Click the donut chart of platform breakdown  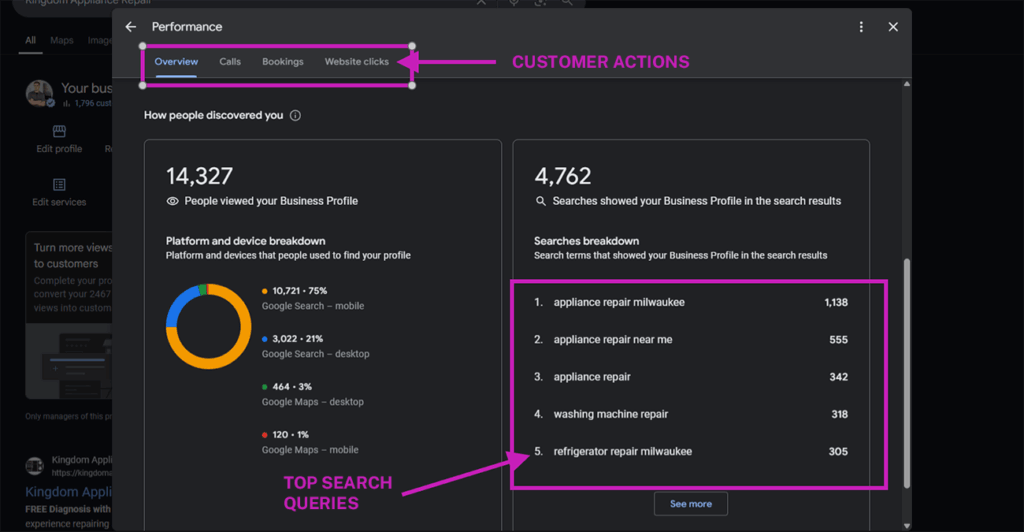click(x=208, y=326)
